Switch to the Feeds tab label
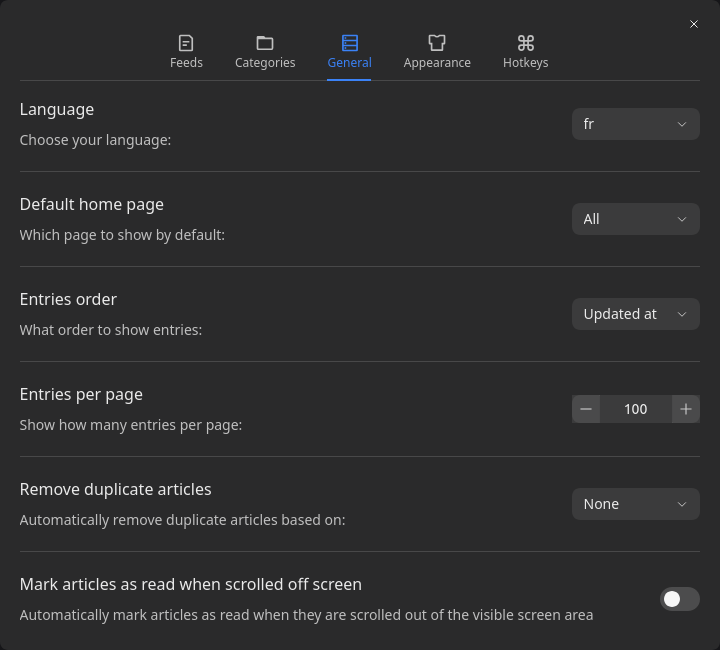Viewport: 720px width, 650px height. 186,63
